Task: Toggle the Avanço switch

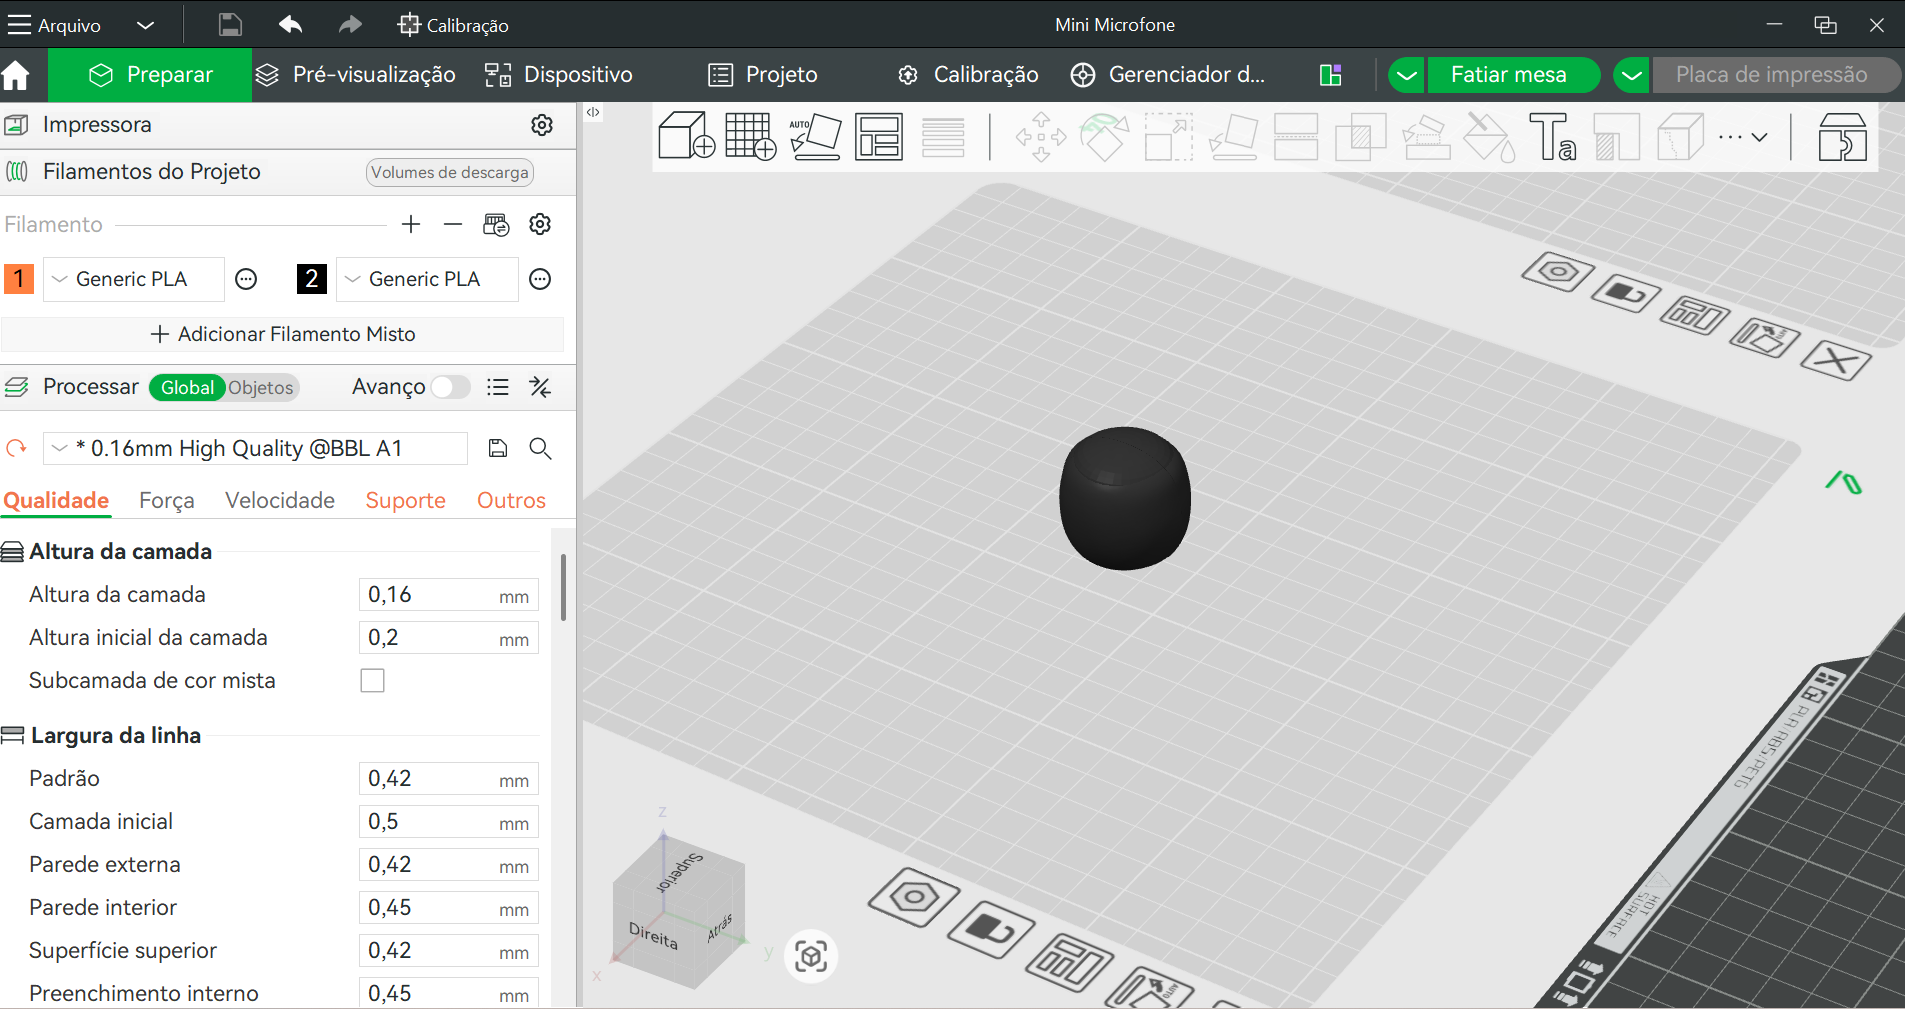Action: tap(450, 387)
